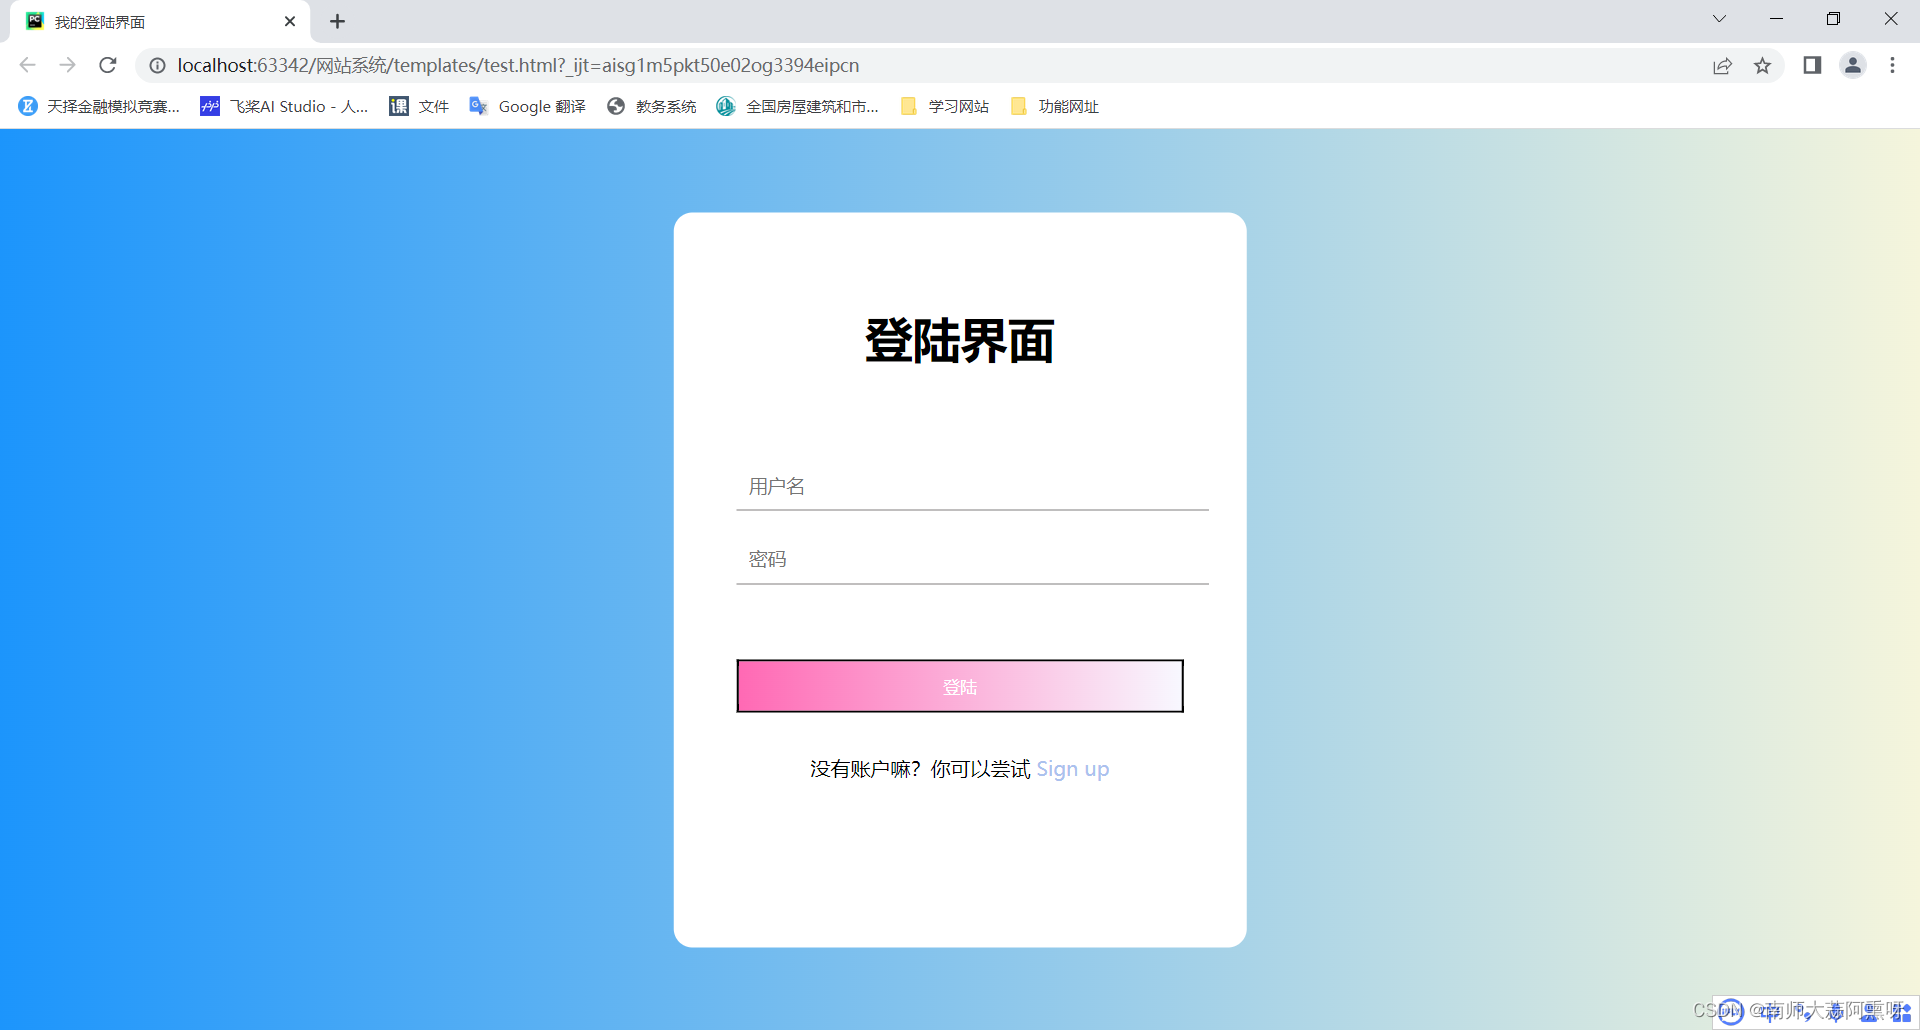Viewport: 1920px width, 1030px height.
Task: Open the Chrome three-dot menu
Action: 1893,65
